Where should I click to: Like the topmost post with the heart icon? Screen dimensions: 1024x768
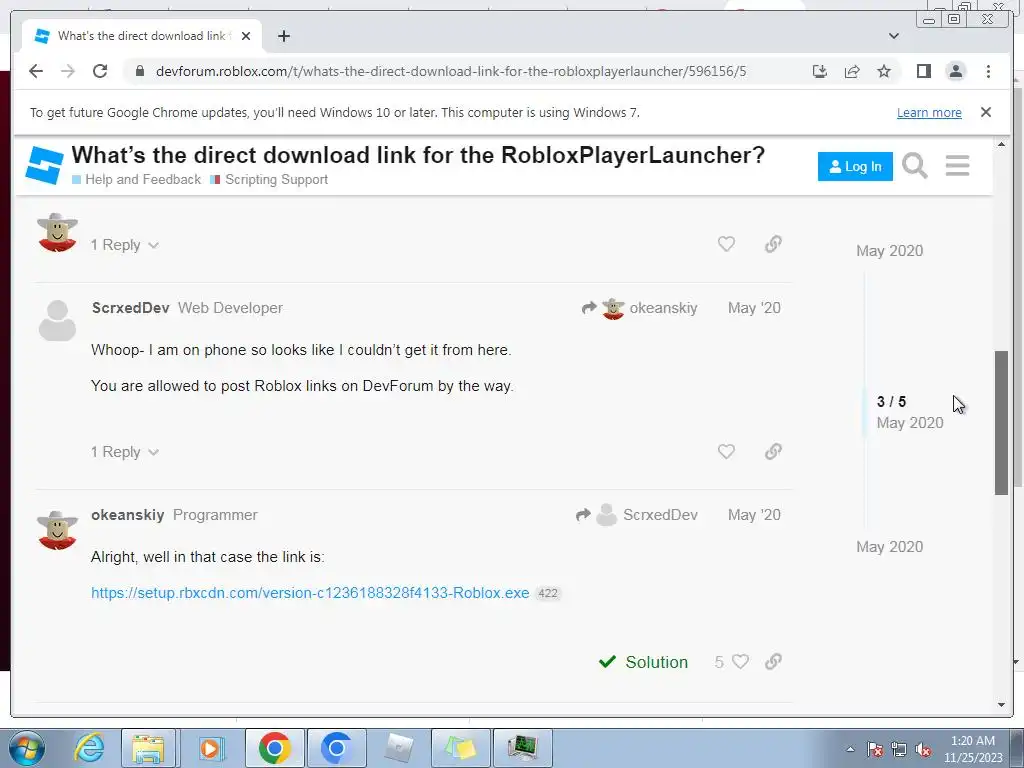click(726, 244)
